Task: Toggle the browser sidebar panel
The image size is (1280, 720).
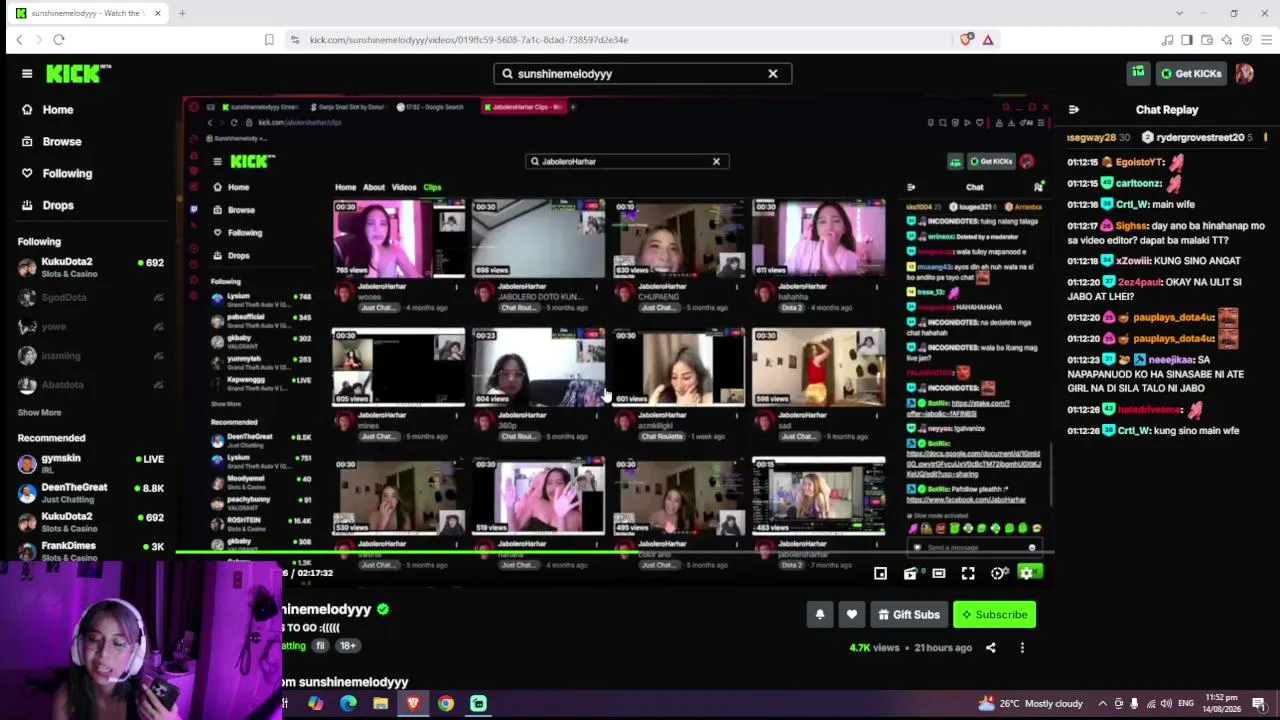Action: [1187, 40]
